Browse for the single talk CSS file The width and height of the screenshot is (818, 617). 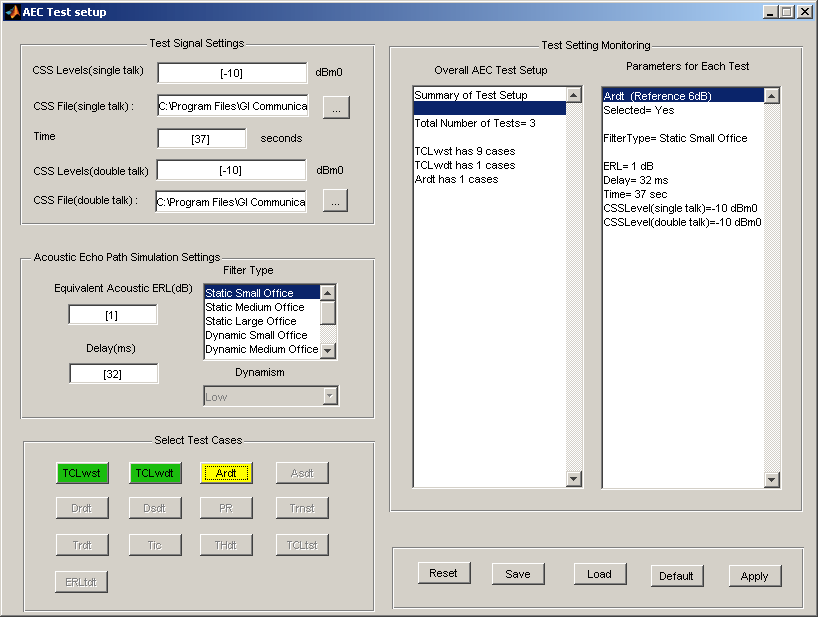coord(336,107)
